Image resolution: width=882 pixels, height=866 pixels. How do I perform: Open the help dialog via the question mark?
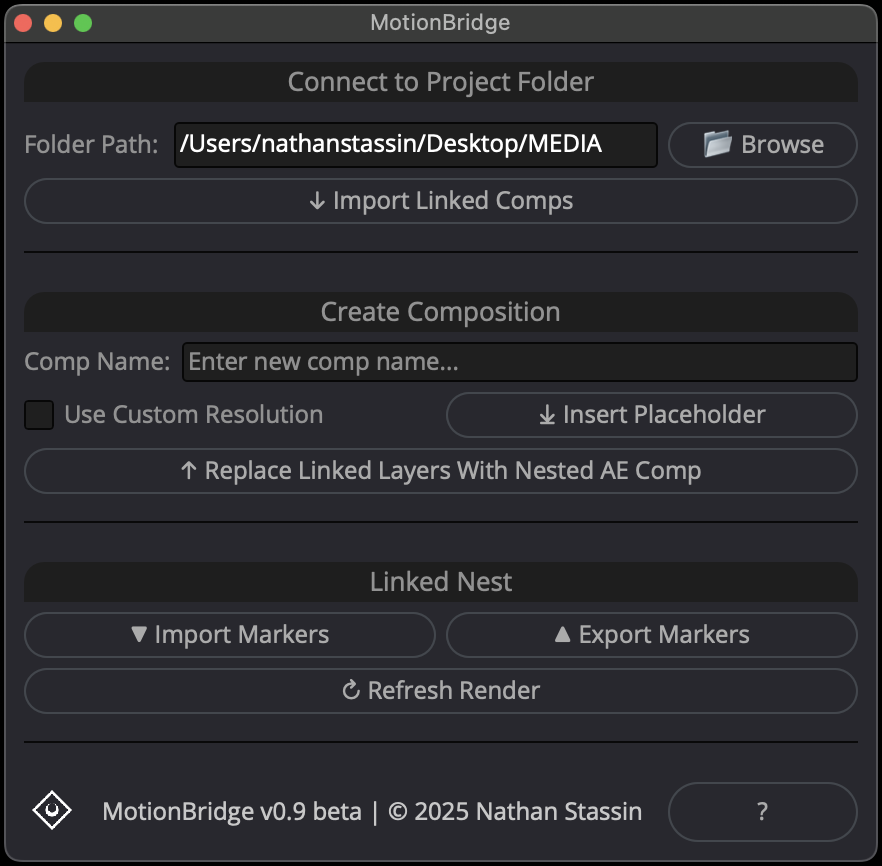[762, 811]
